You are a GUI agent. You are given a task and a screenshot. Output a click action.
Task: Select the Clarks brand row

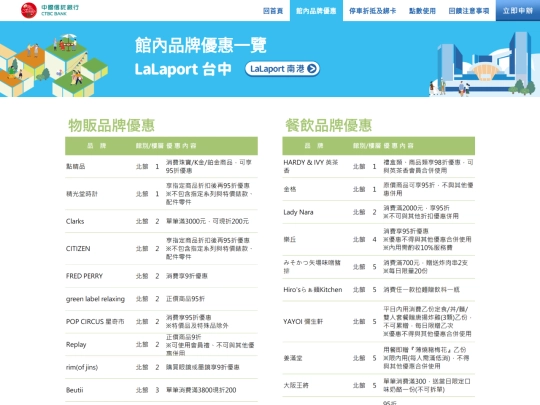point(161,221)
